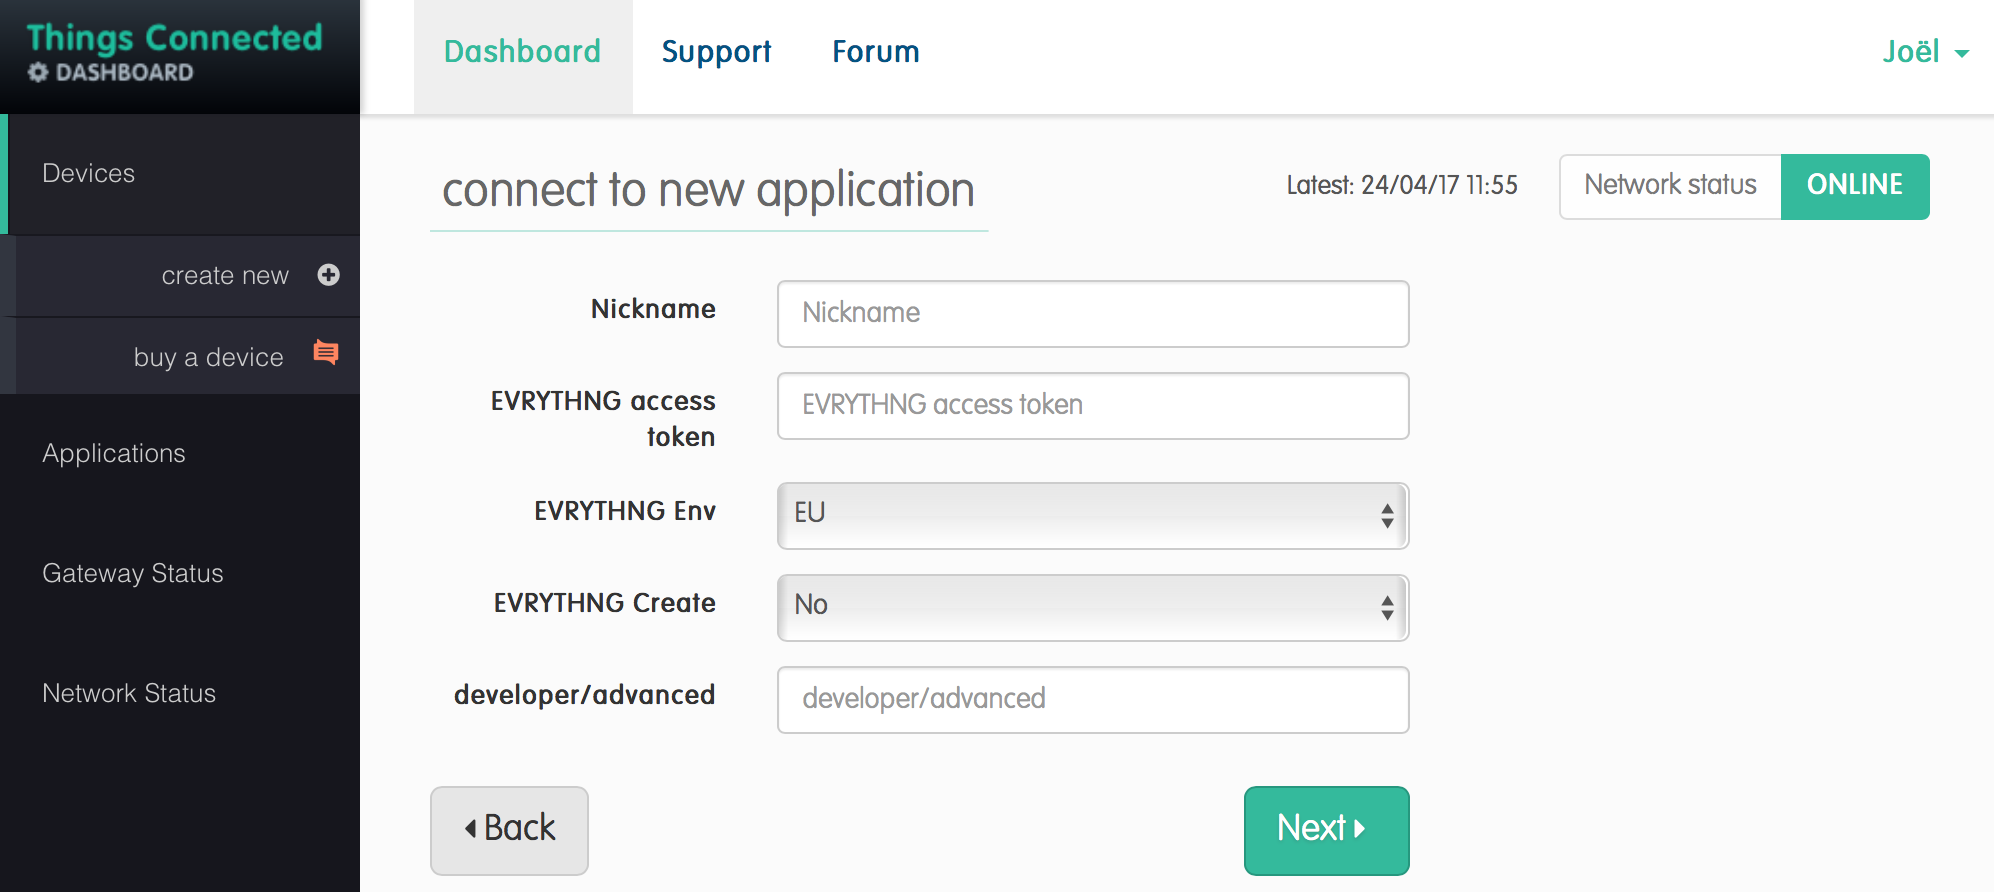The image size is (1994, 892).
Task: Click the gear icon next to DASHBOARD logo
Action: pyautogui.click(x=38, y=72)
